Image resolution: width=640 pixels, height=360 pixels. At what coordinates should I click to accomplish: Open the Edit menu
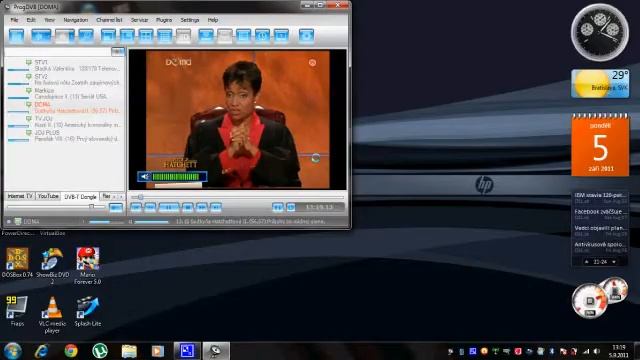pos(31,20)
